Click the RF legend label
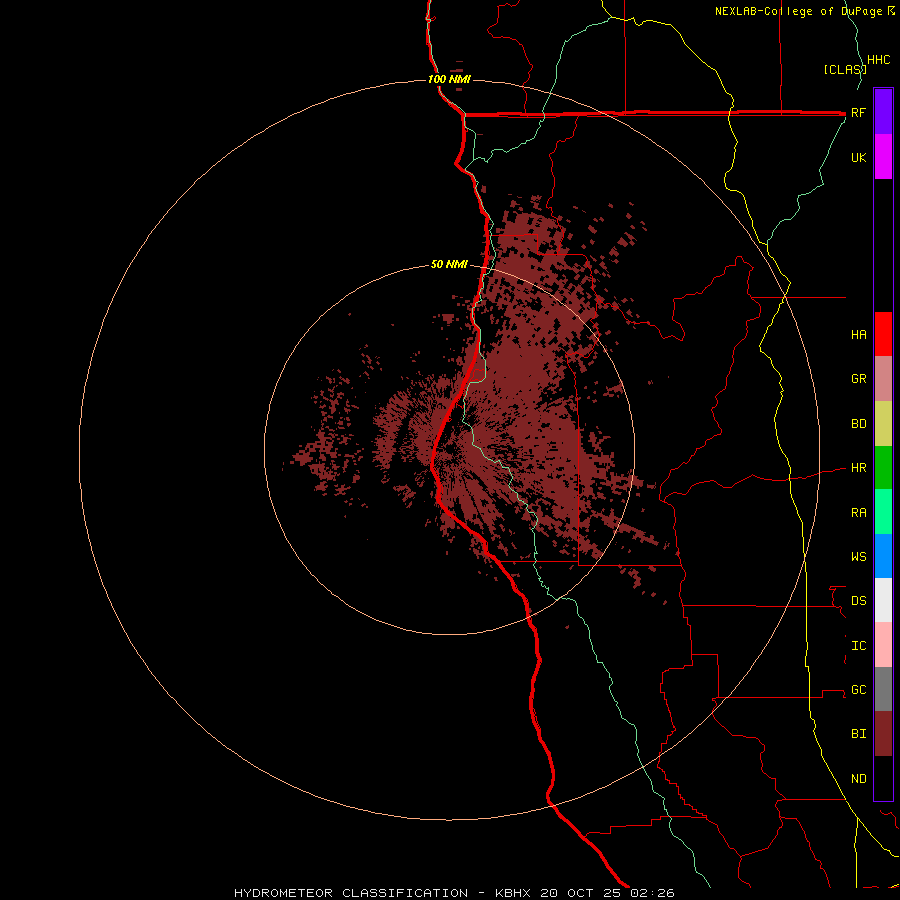The image size is (900, 900). [858, 112]
